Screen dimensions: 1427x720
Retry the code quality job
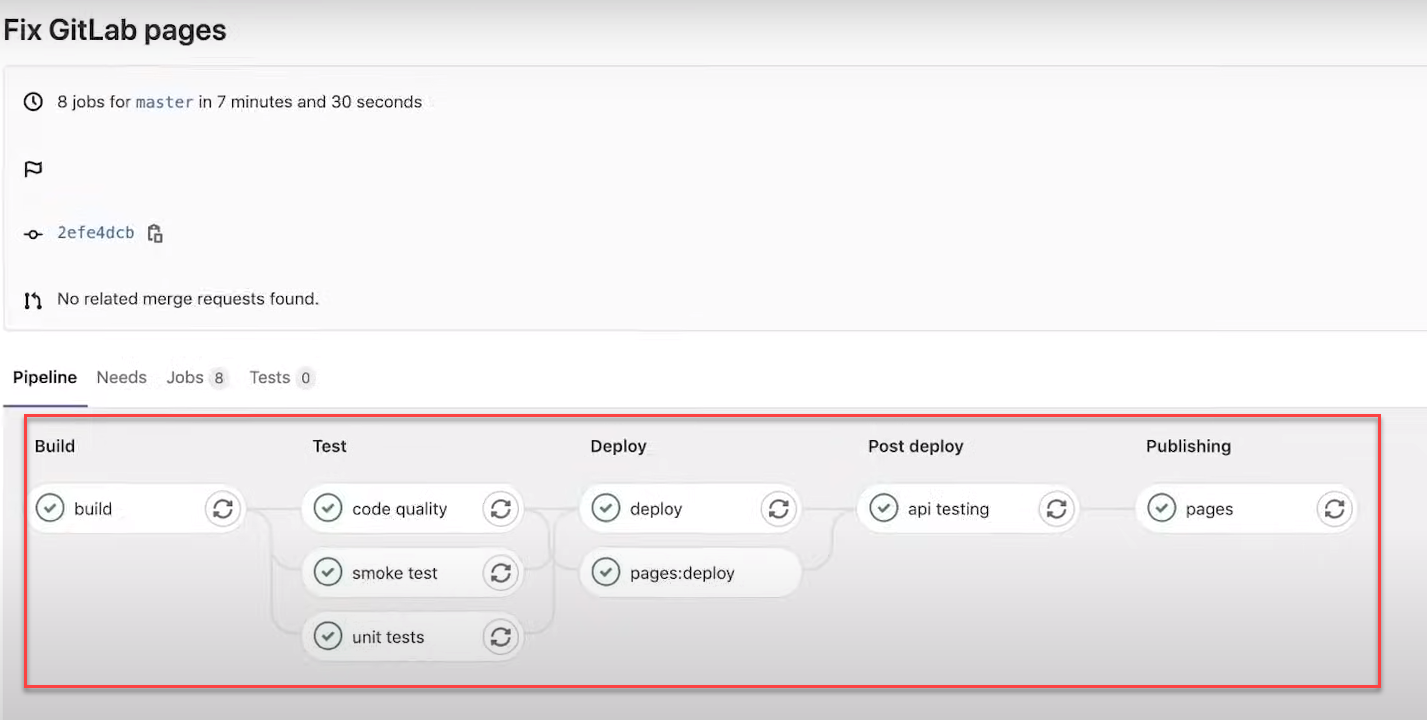(x=500, y=508)
